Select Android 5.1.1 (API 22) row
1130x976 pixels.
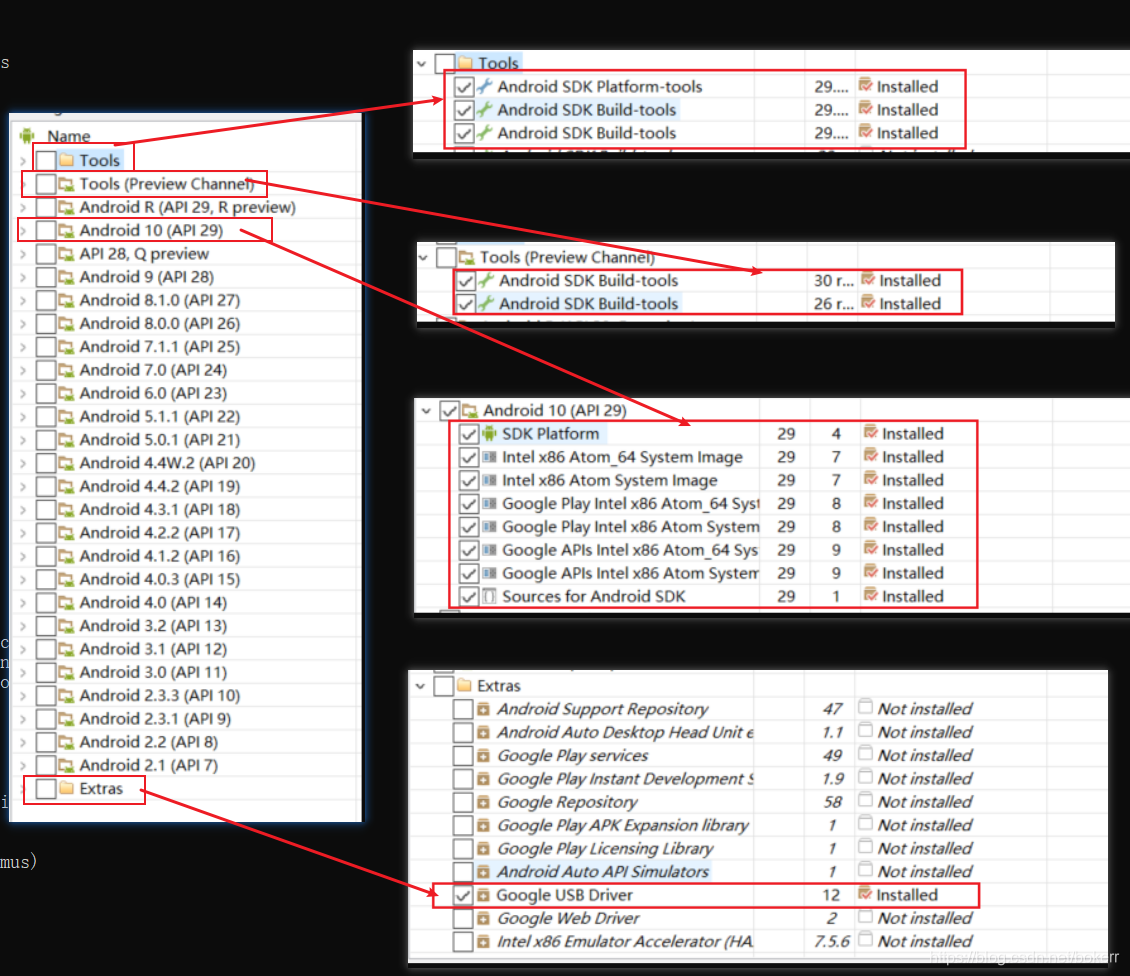(186, 416)
